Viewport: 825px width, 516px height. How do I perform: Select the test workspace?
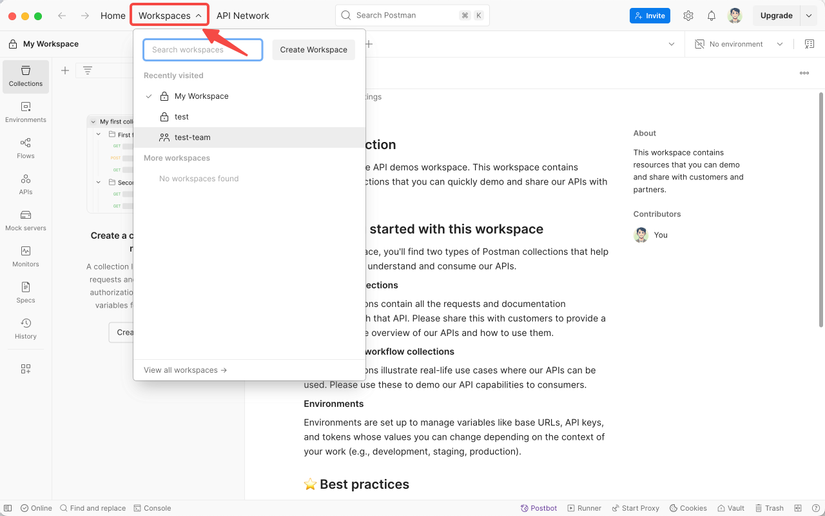249,117
